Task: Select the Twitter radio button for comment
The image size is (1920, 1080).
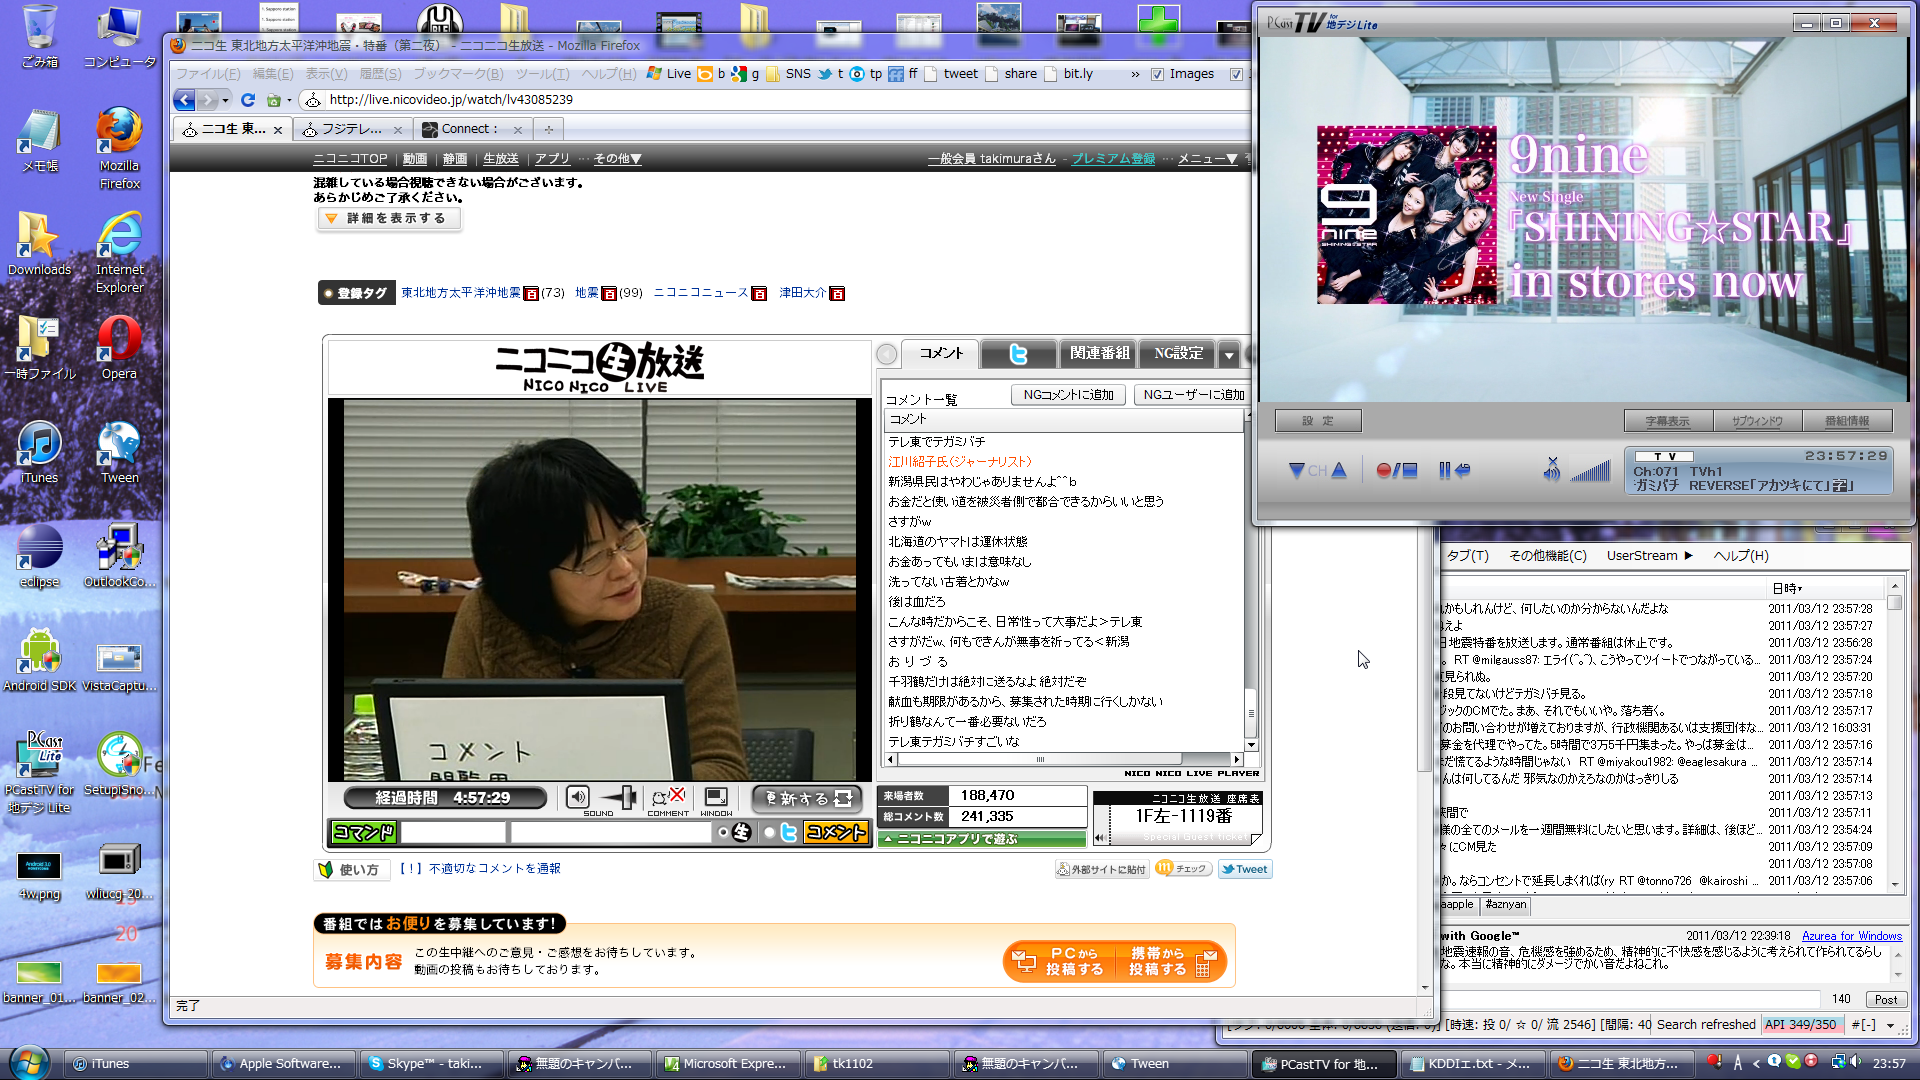Action: click(769, 832)
